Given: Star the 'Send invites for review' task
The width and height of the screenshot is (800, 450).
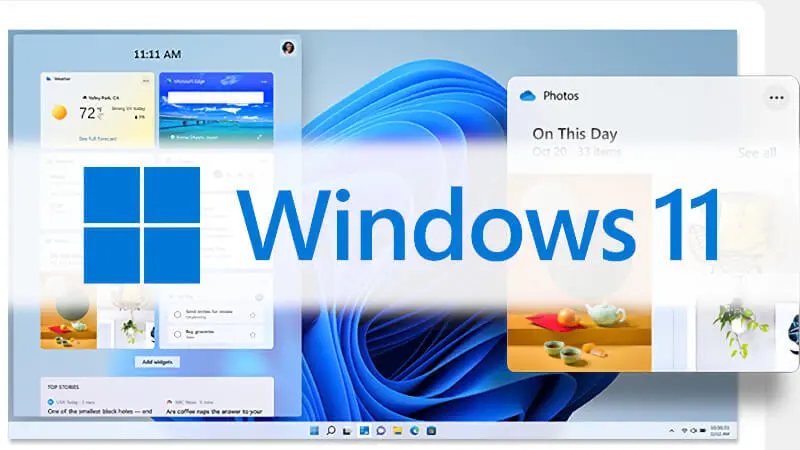Looking at the screenshot, I should click(x=253, y=315).
